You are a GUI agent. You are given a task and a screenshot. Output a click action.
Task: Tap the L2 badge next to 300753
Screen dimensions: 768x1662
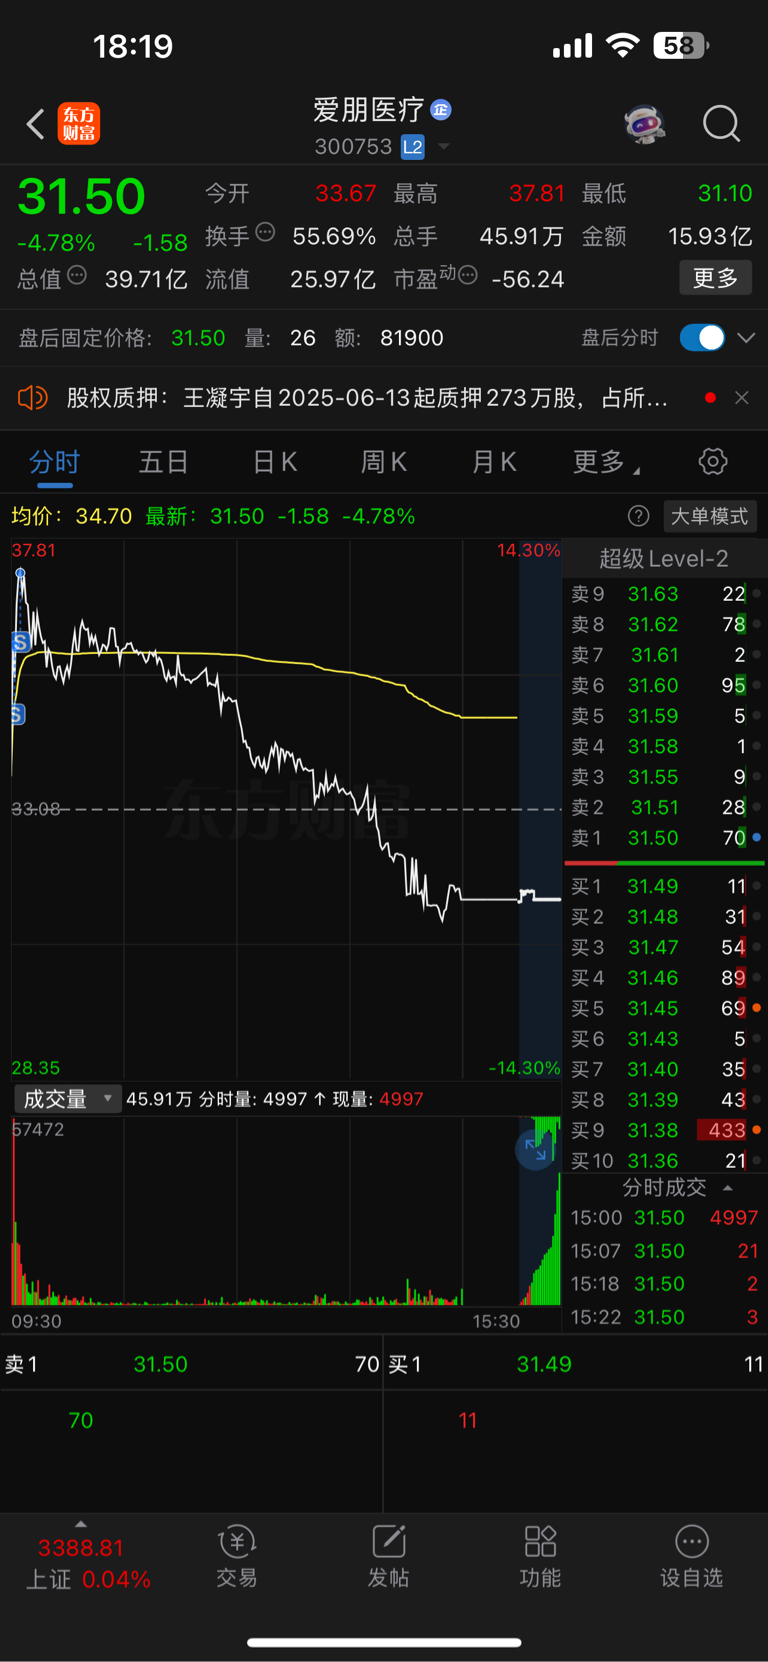pyautogui.click(x=413, y=147)
